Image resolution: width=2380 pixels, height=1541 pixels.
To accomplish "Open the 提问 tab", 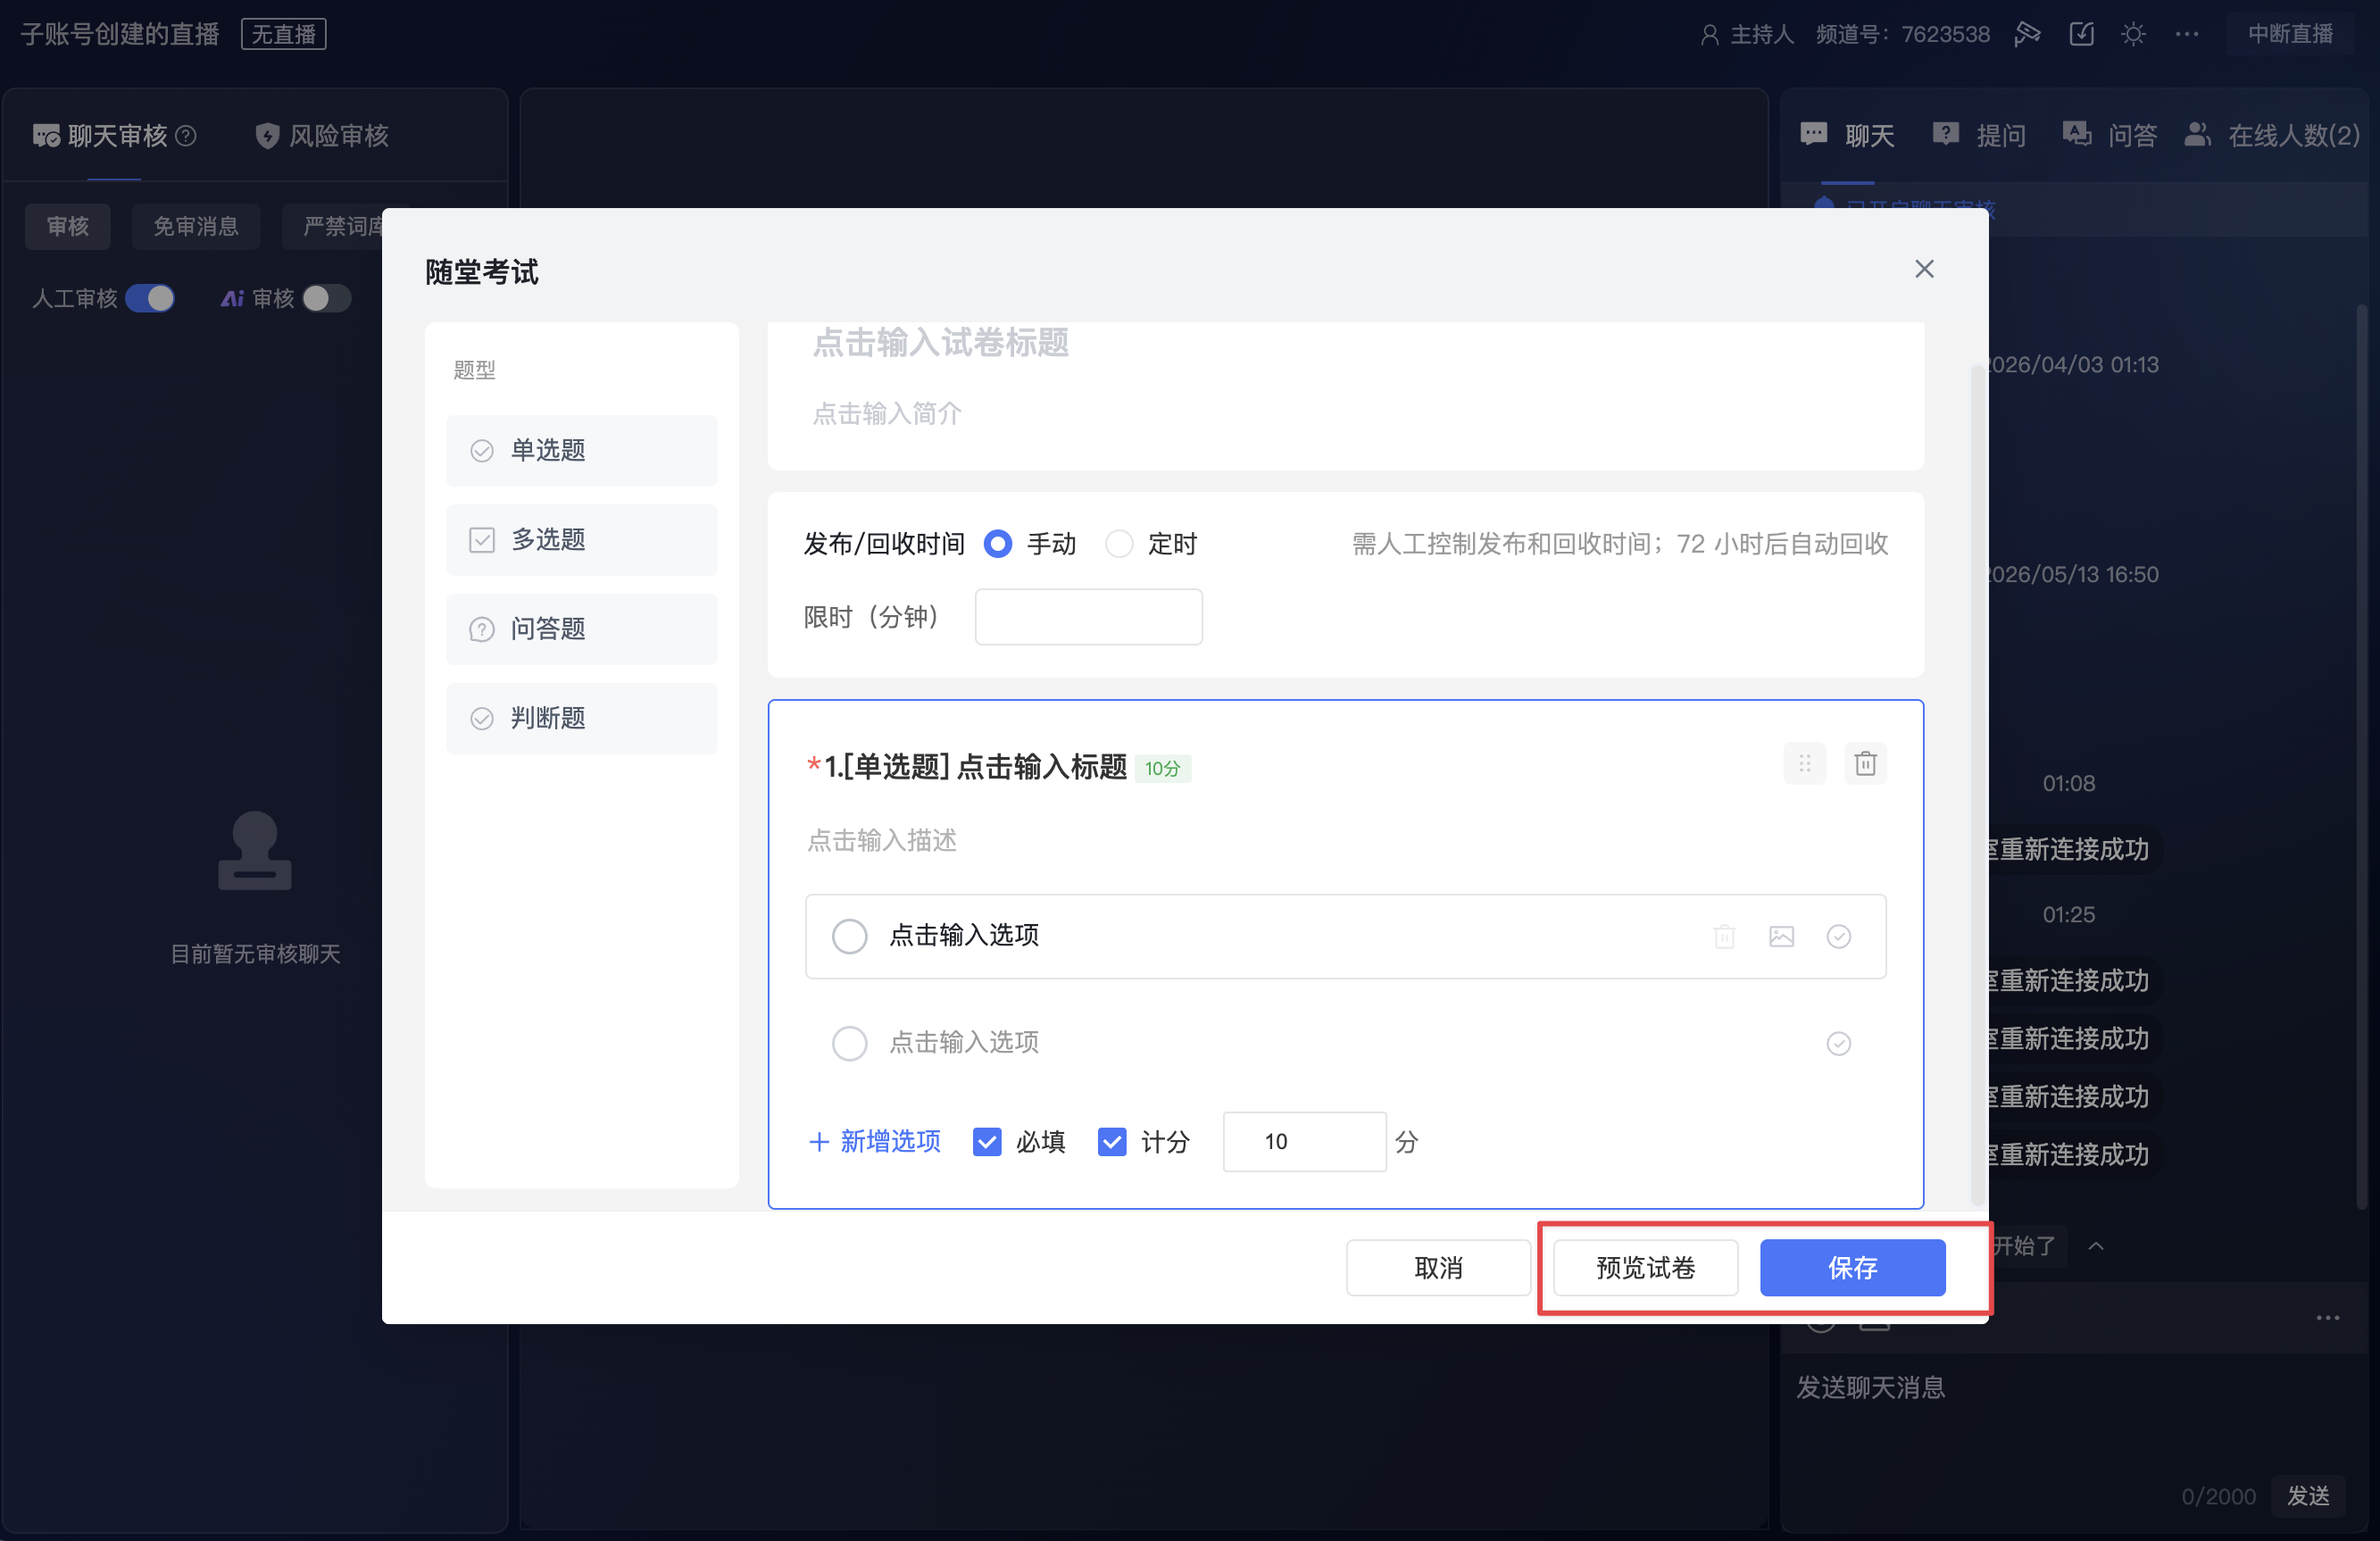I will click(1979, 135).
